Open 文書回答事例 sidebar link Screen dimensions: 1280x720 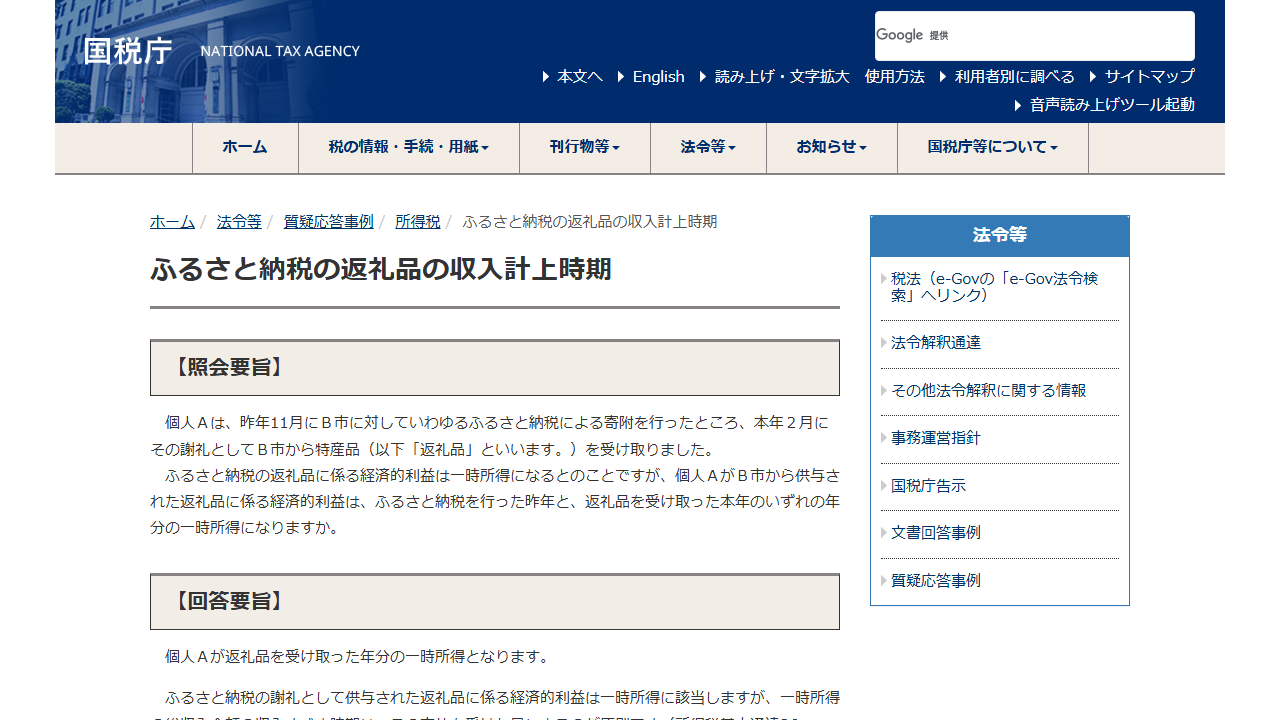pos(936,533)
